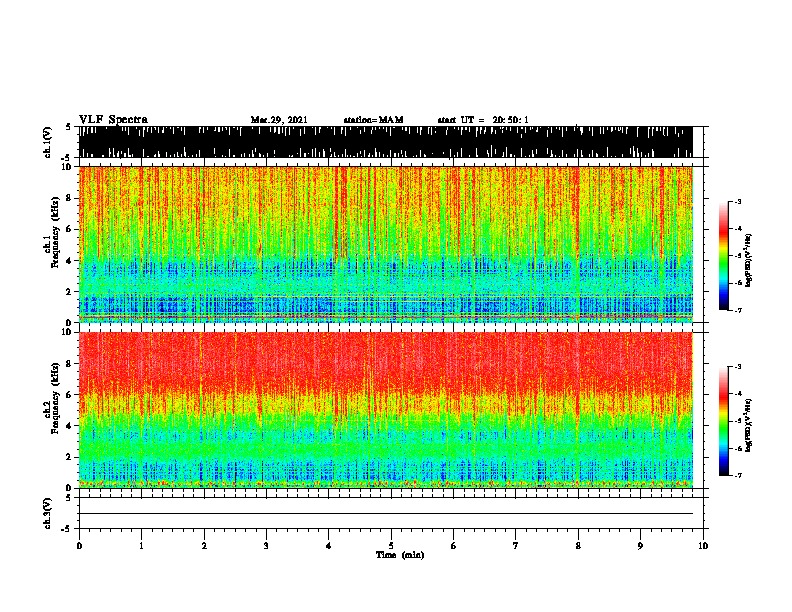Click inside the ch.2 spectrogram panel
The height and width of the screenshot is (612, 792).
[x=386, y=410]
